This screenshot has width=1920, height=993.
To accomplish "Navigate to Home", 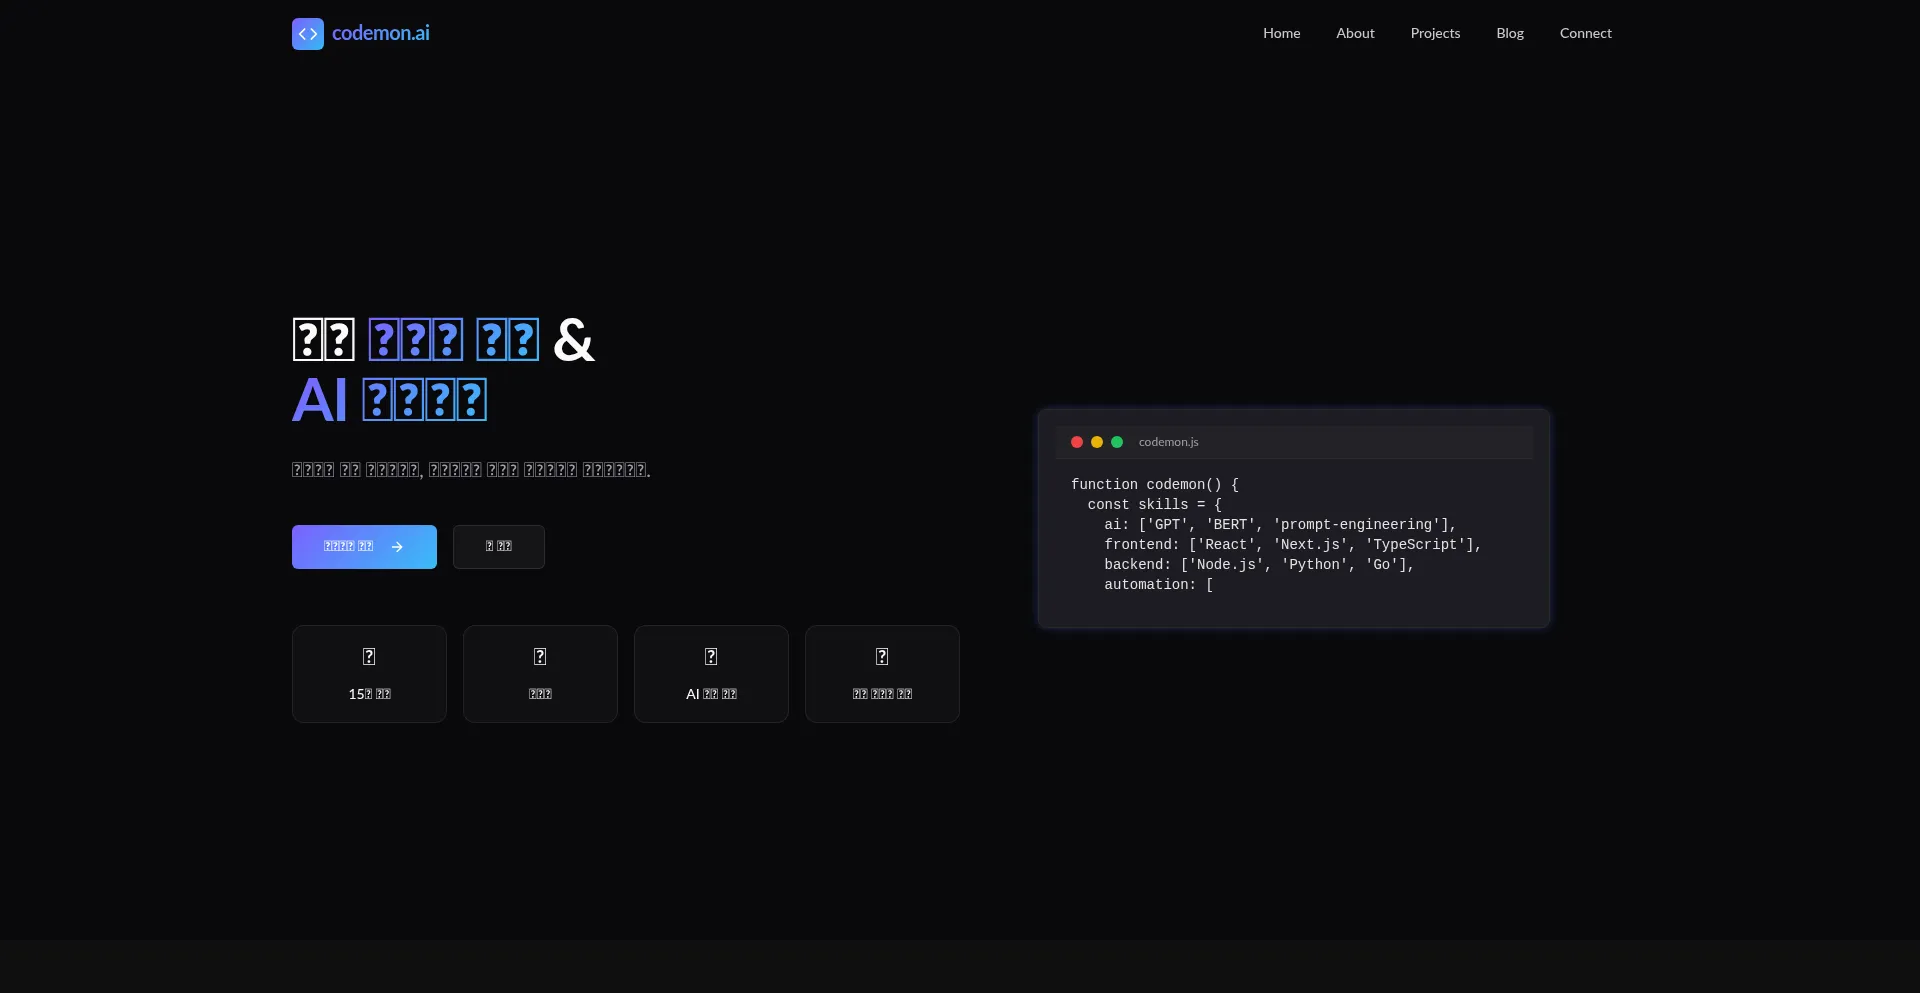I will [1281, 33].
